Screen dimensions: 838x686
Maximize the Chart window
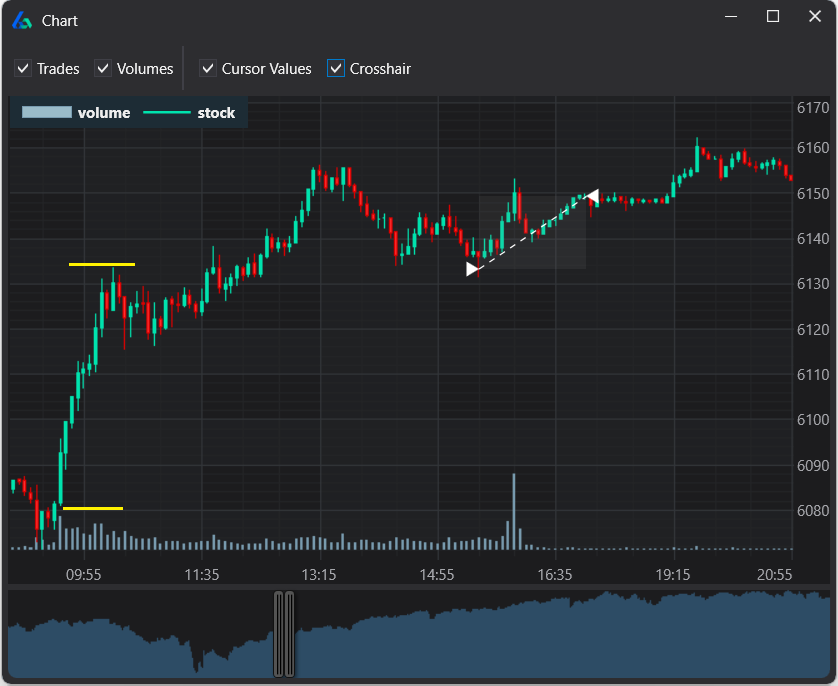click(772, 16)
